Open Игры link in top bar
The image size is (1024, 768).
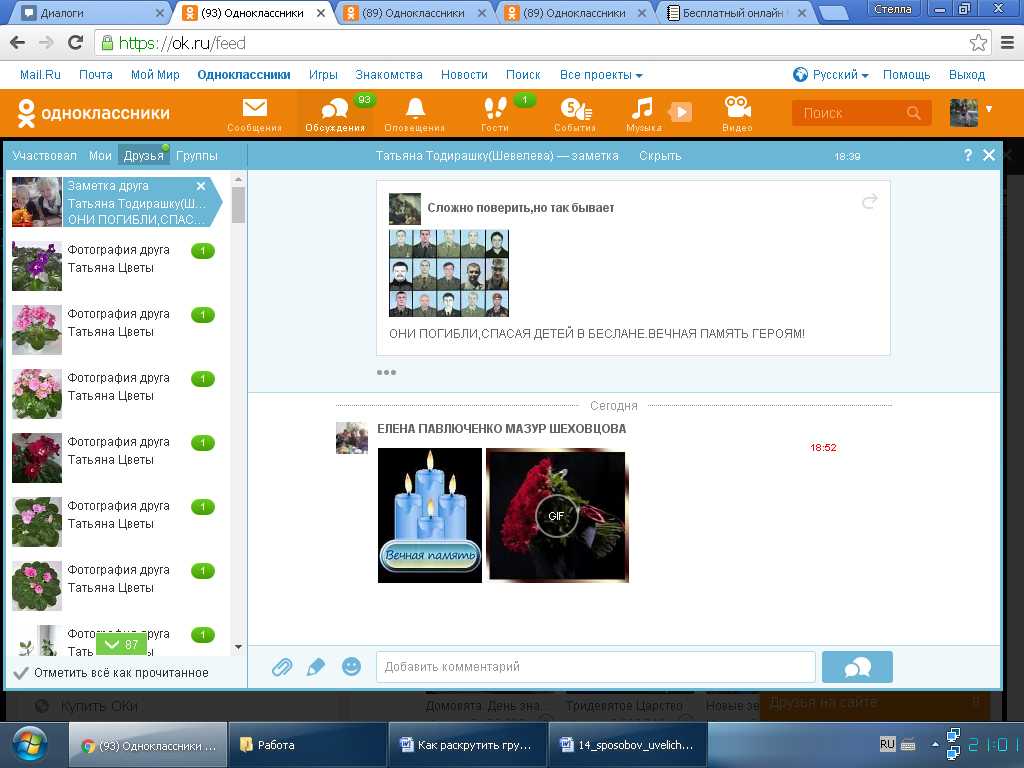pyautogui.click(x=323, y=75)
